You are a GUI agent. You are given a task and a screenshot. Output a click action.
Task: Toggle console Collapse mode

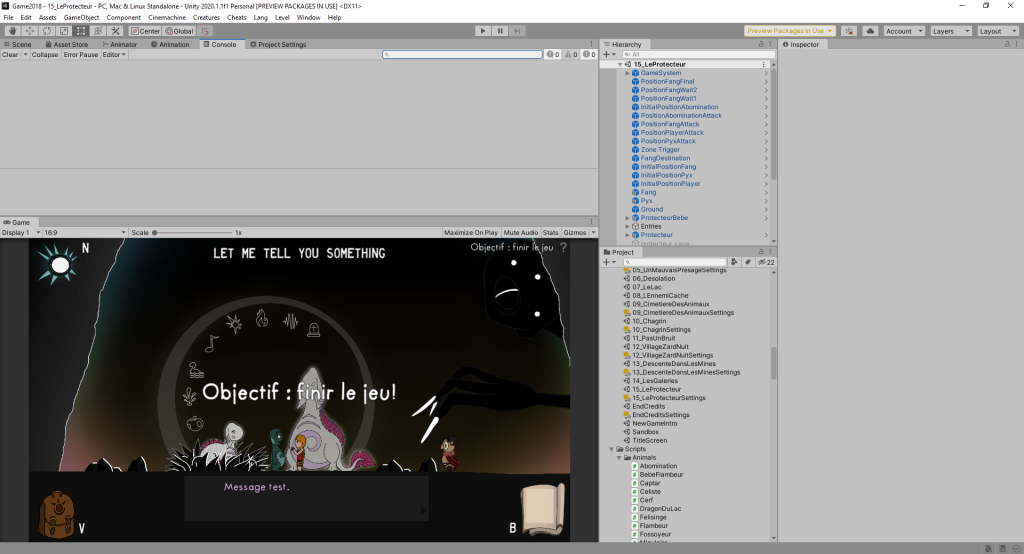44,55
